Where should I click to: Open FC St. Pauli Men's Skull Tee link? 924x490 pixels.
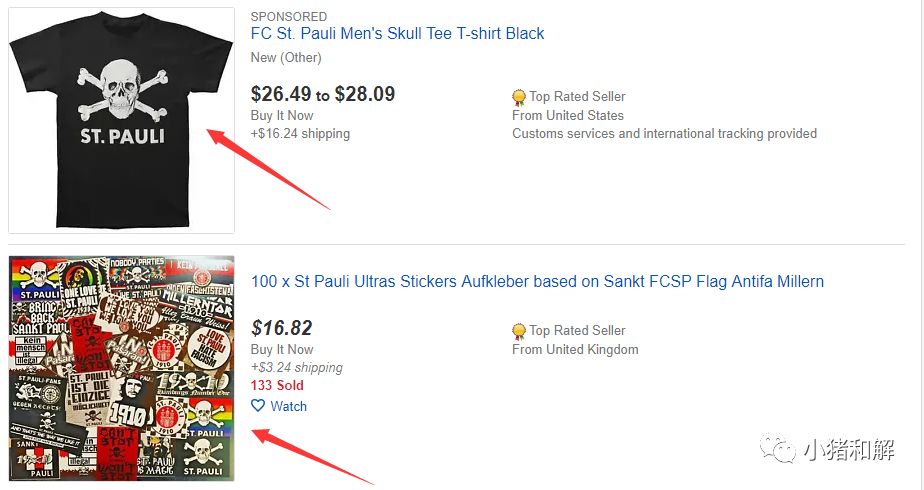click(x=397, y=33)
